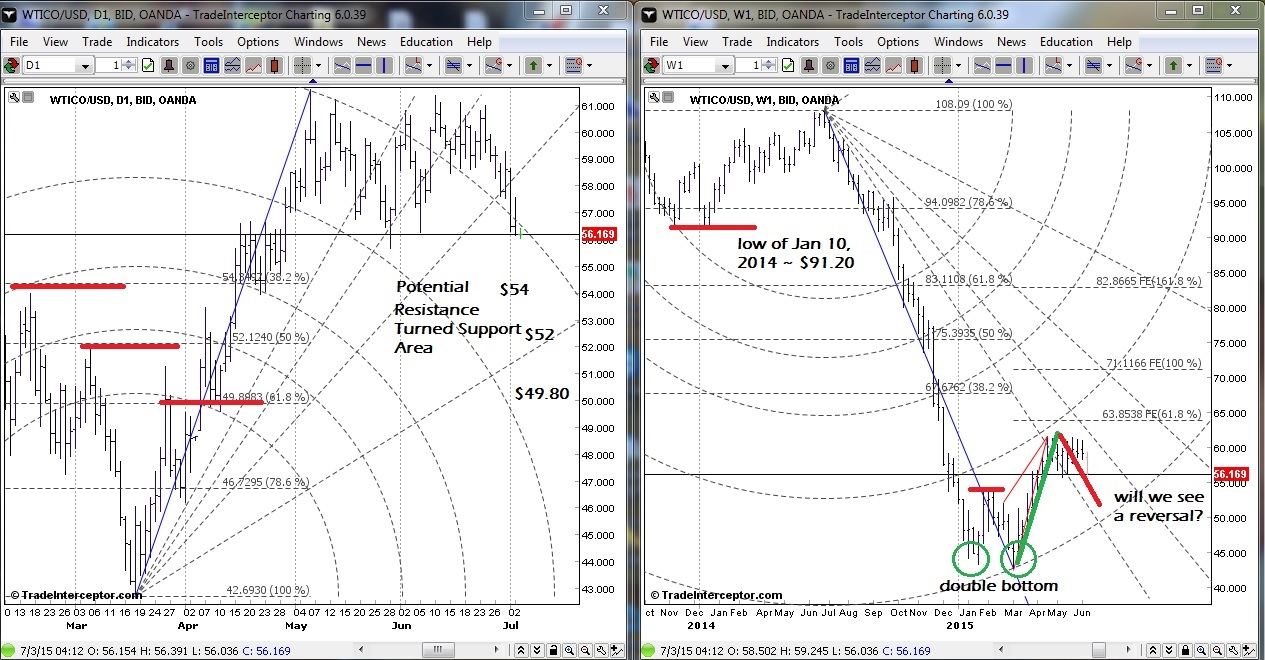Viewport: 1265px width, 660px height.
Task: Switch to line chart style in W1 window
Action: click(893, 65)
